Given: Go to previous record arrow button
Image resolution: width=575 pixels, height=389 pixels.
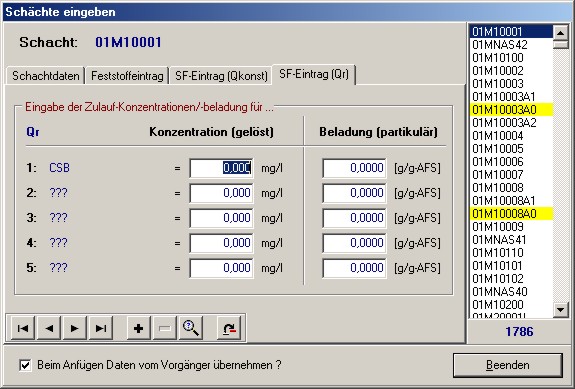Looking at the screenshot, I should click(49, 328).
